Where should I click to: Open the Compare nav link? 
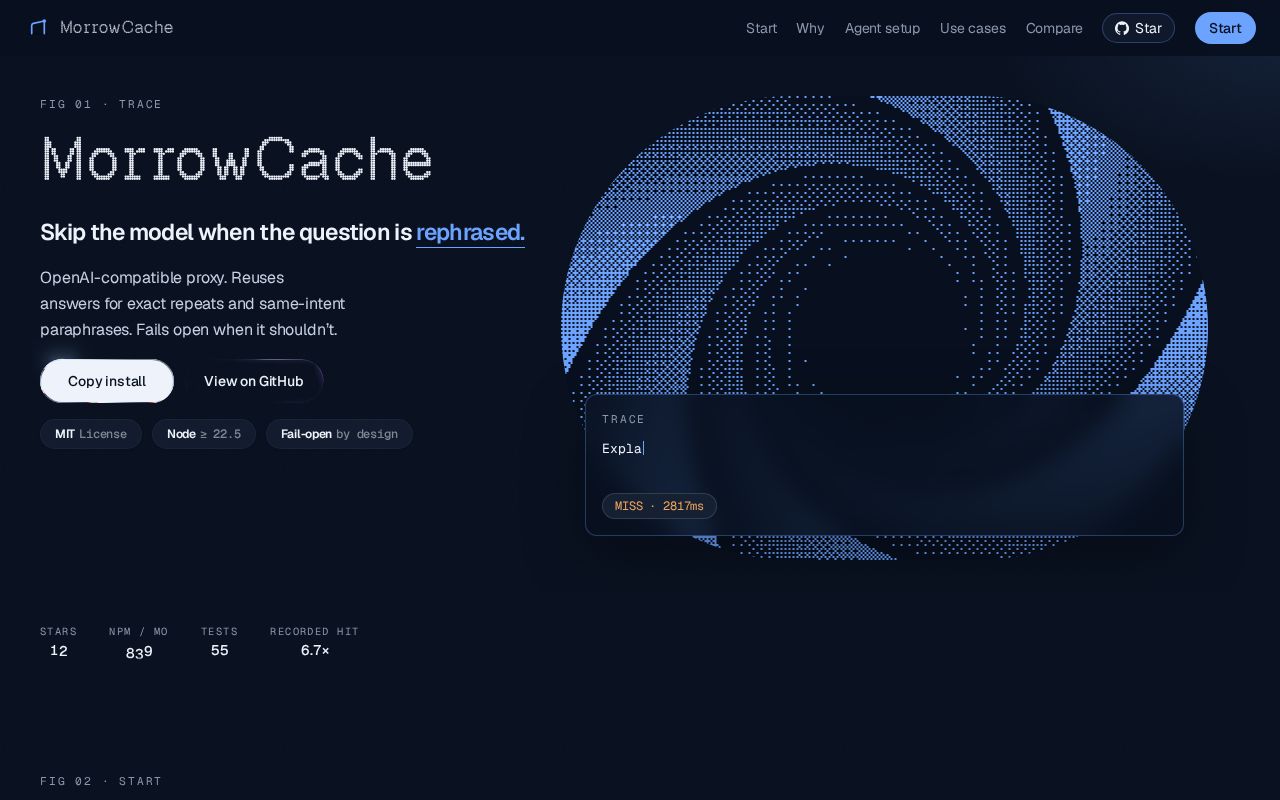pyautogui.click(x=1054, y=28)
